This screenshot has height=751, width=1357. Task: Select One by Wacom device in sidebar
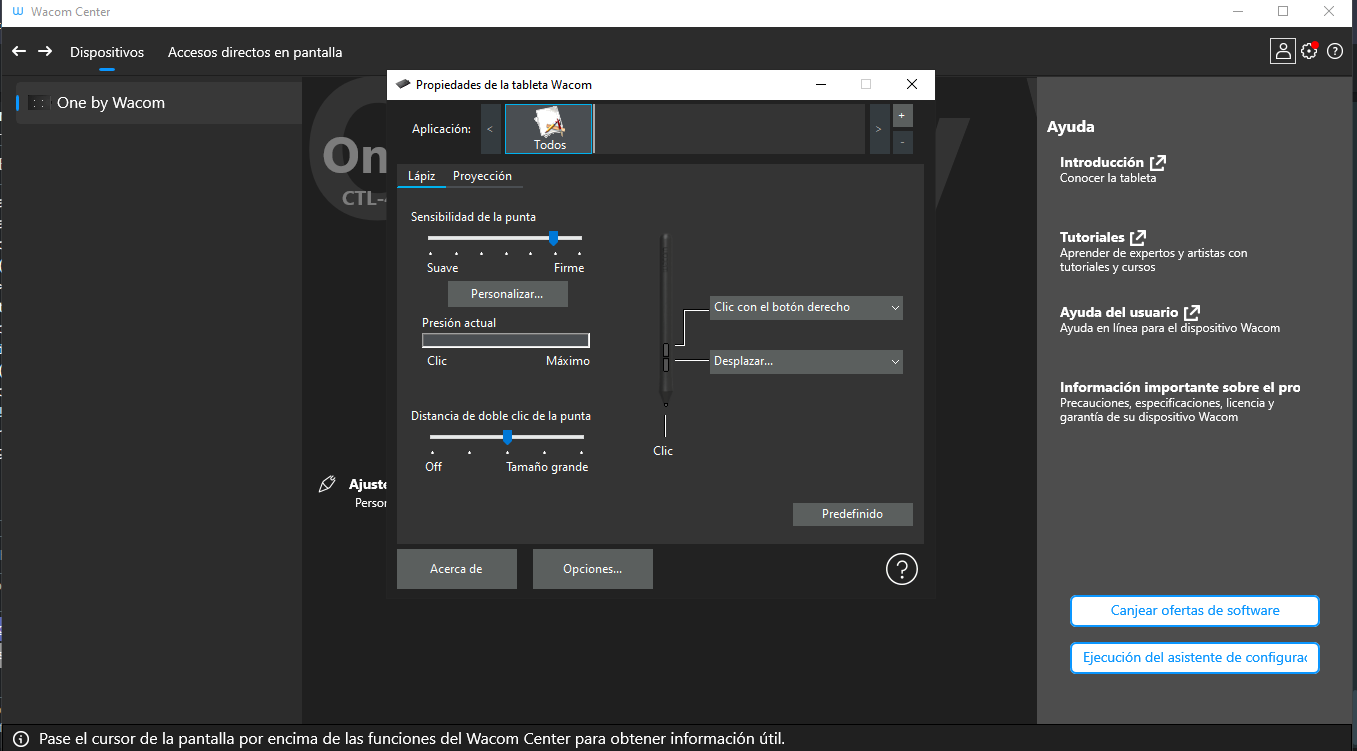click(111, 103)
